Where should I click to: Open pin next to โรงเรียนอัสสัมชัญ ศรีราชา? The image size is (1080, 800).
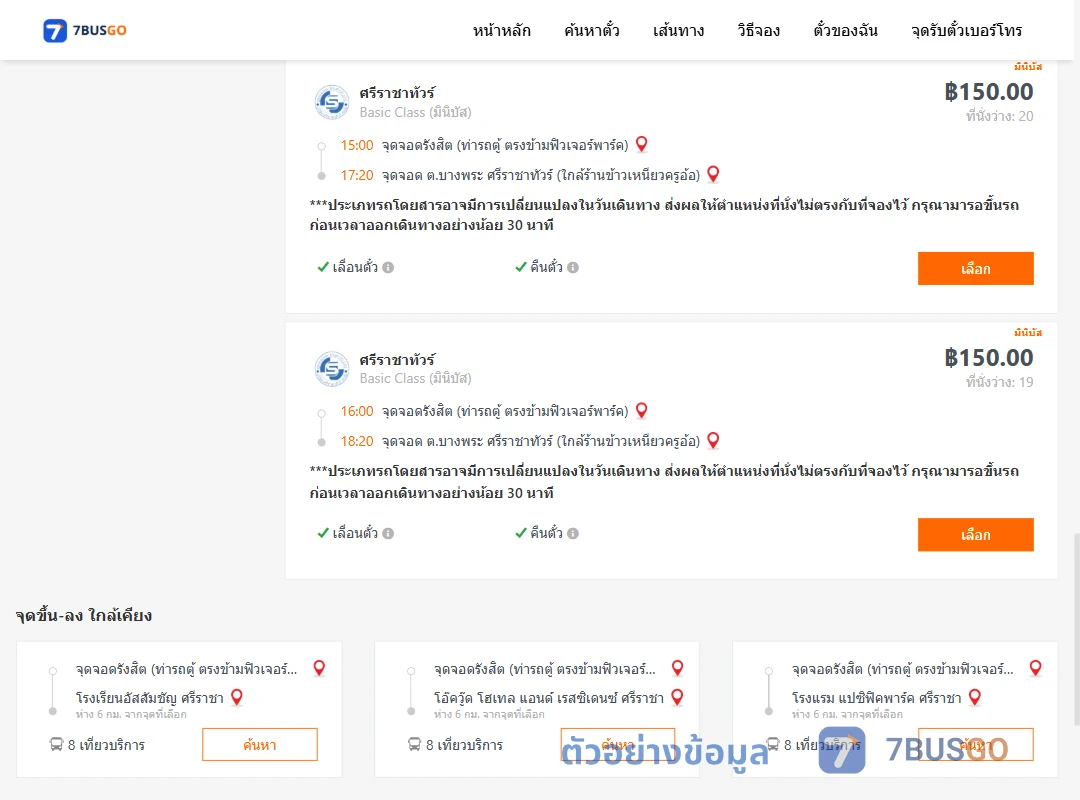(x=237, y=697)
